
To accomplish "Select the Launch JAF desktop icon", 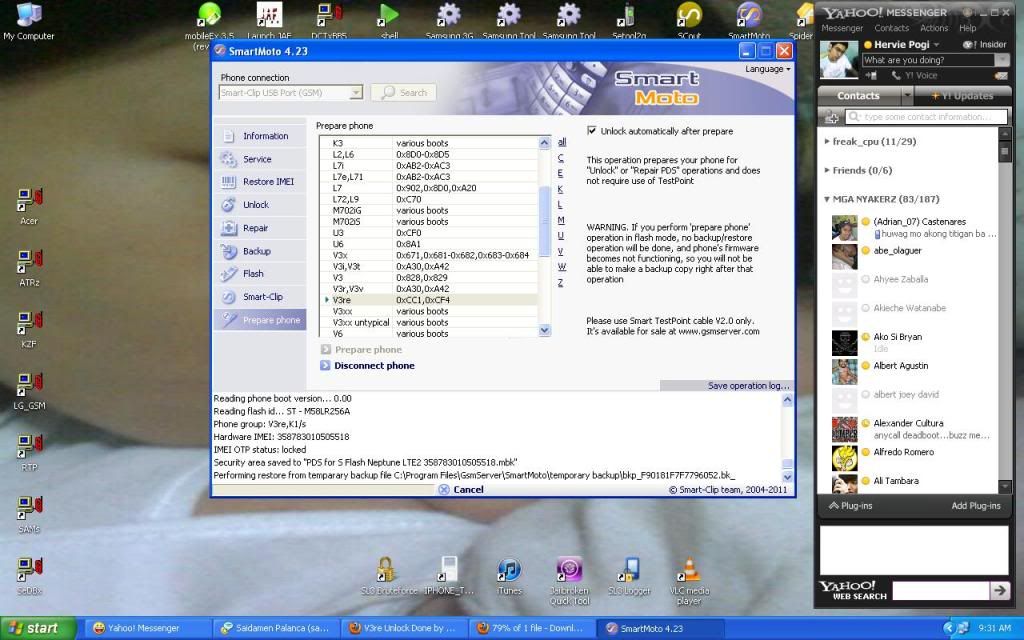I will tap(269, 15).
